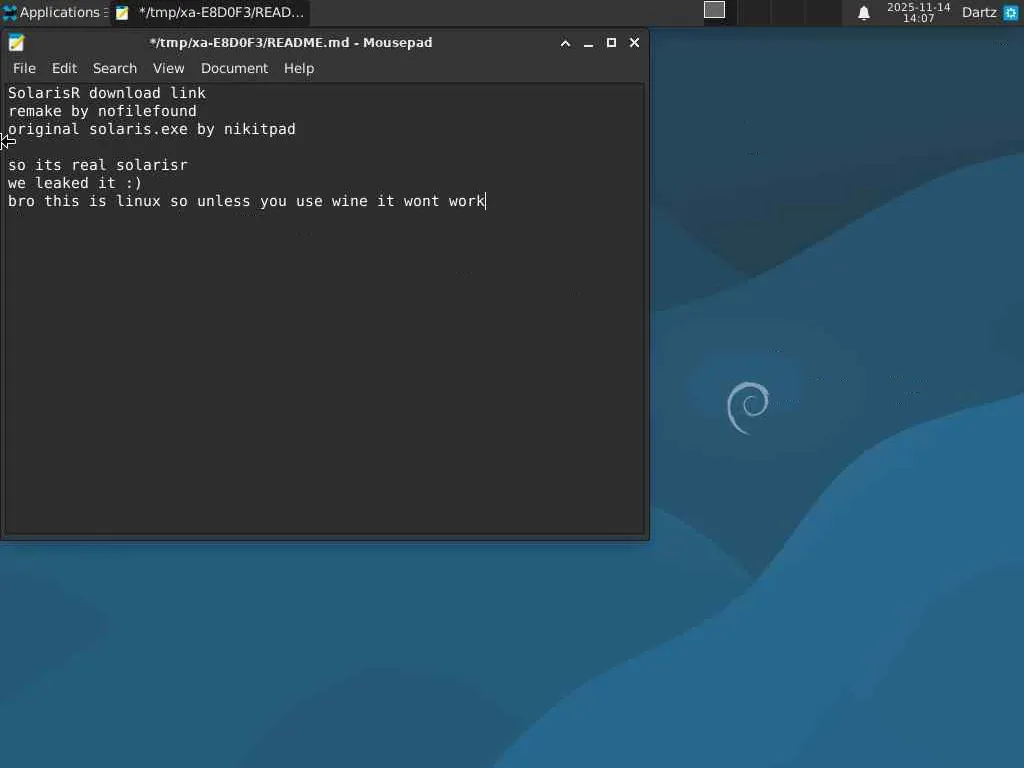Click the line 'SolarisR download link'

click(106, 93)
